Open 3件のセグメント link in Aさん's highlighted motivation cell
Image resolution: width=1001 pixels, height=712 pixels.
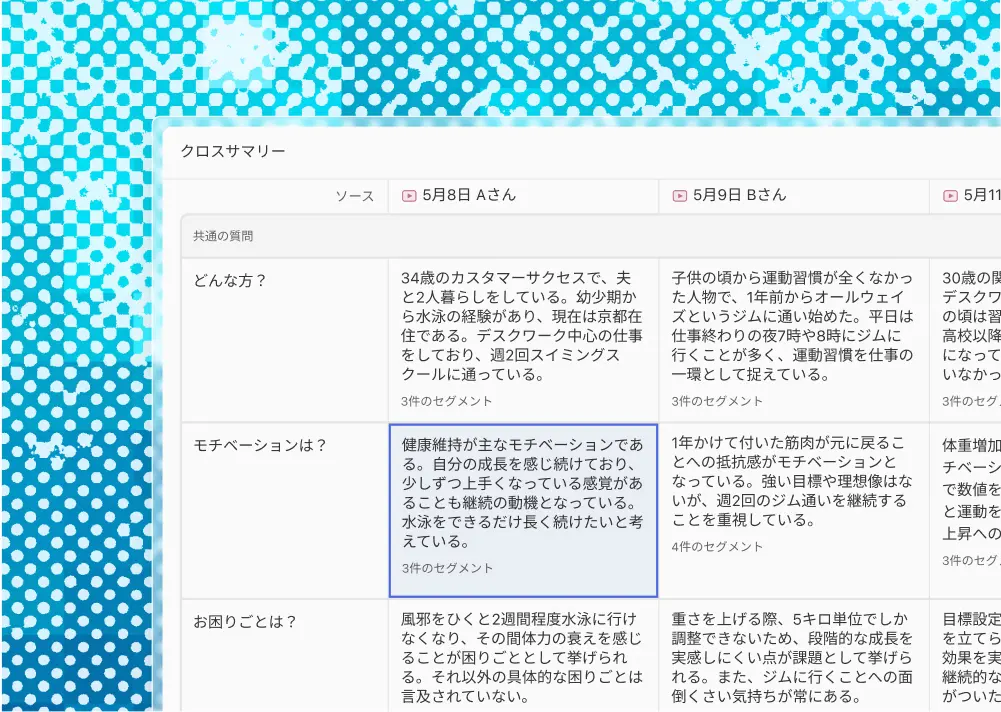(447, 568)
